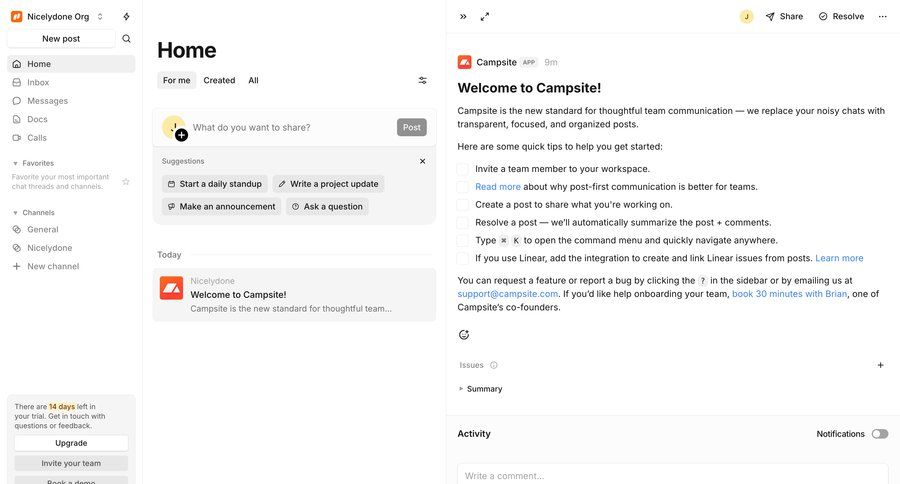Open book 30 minutes with Brian link
Viewport: 900px width, 484px height.
coord(789,294)
